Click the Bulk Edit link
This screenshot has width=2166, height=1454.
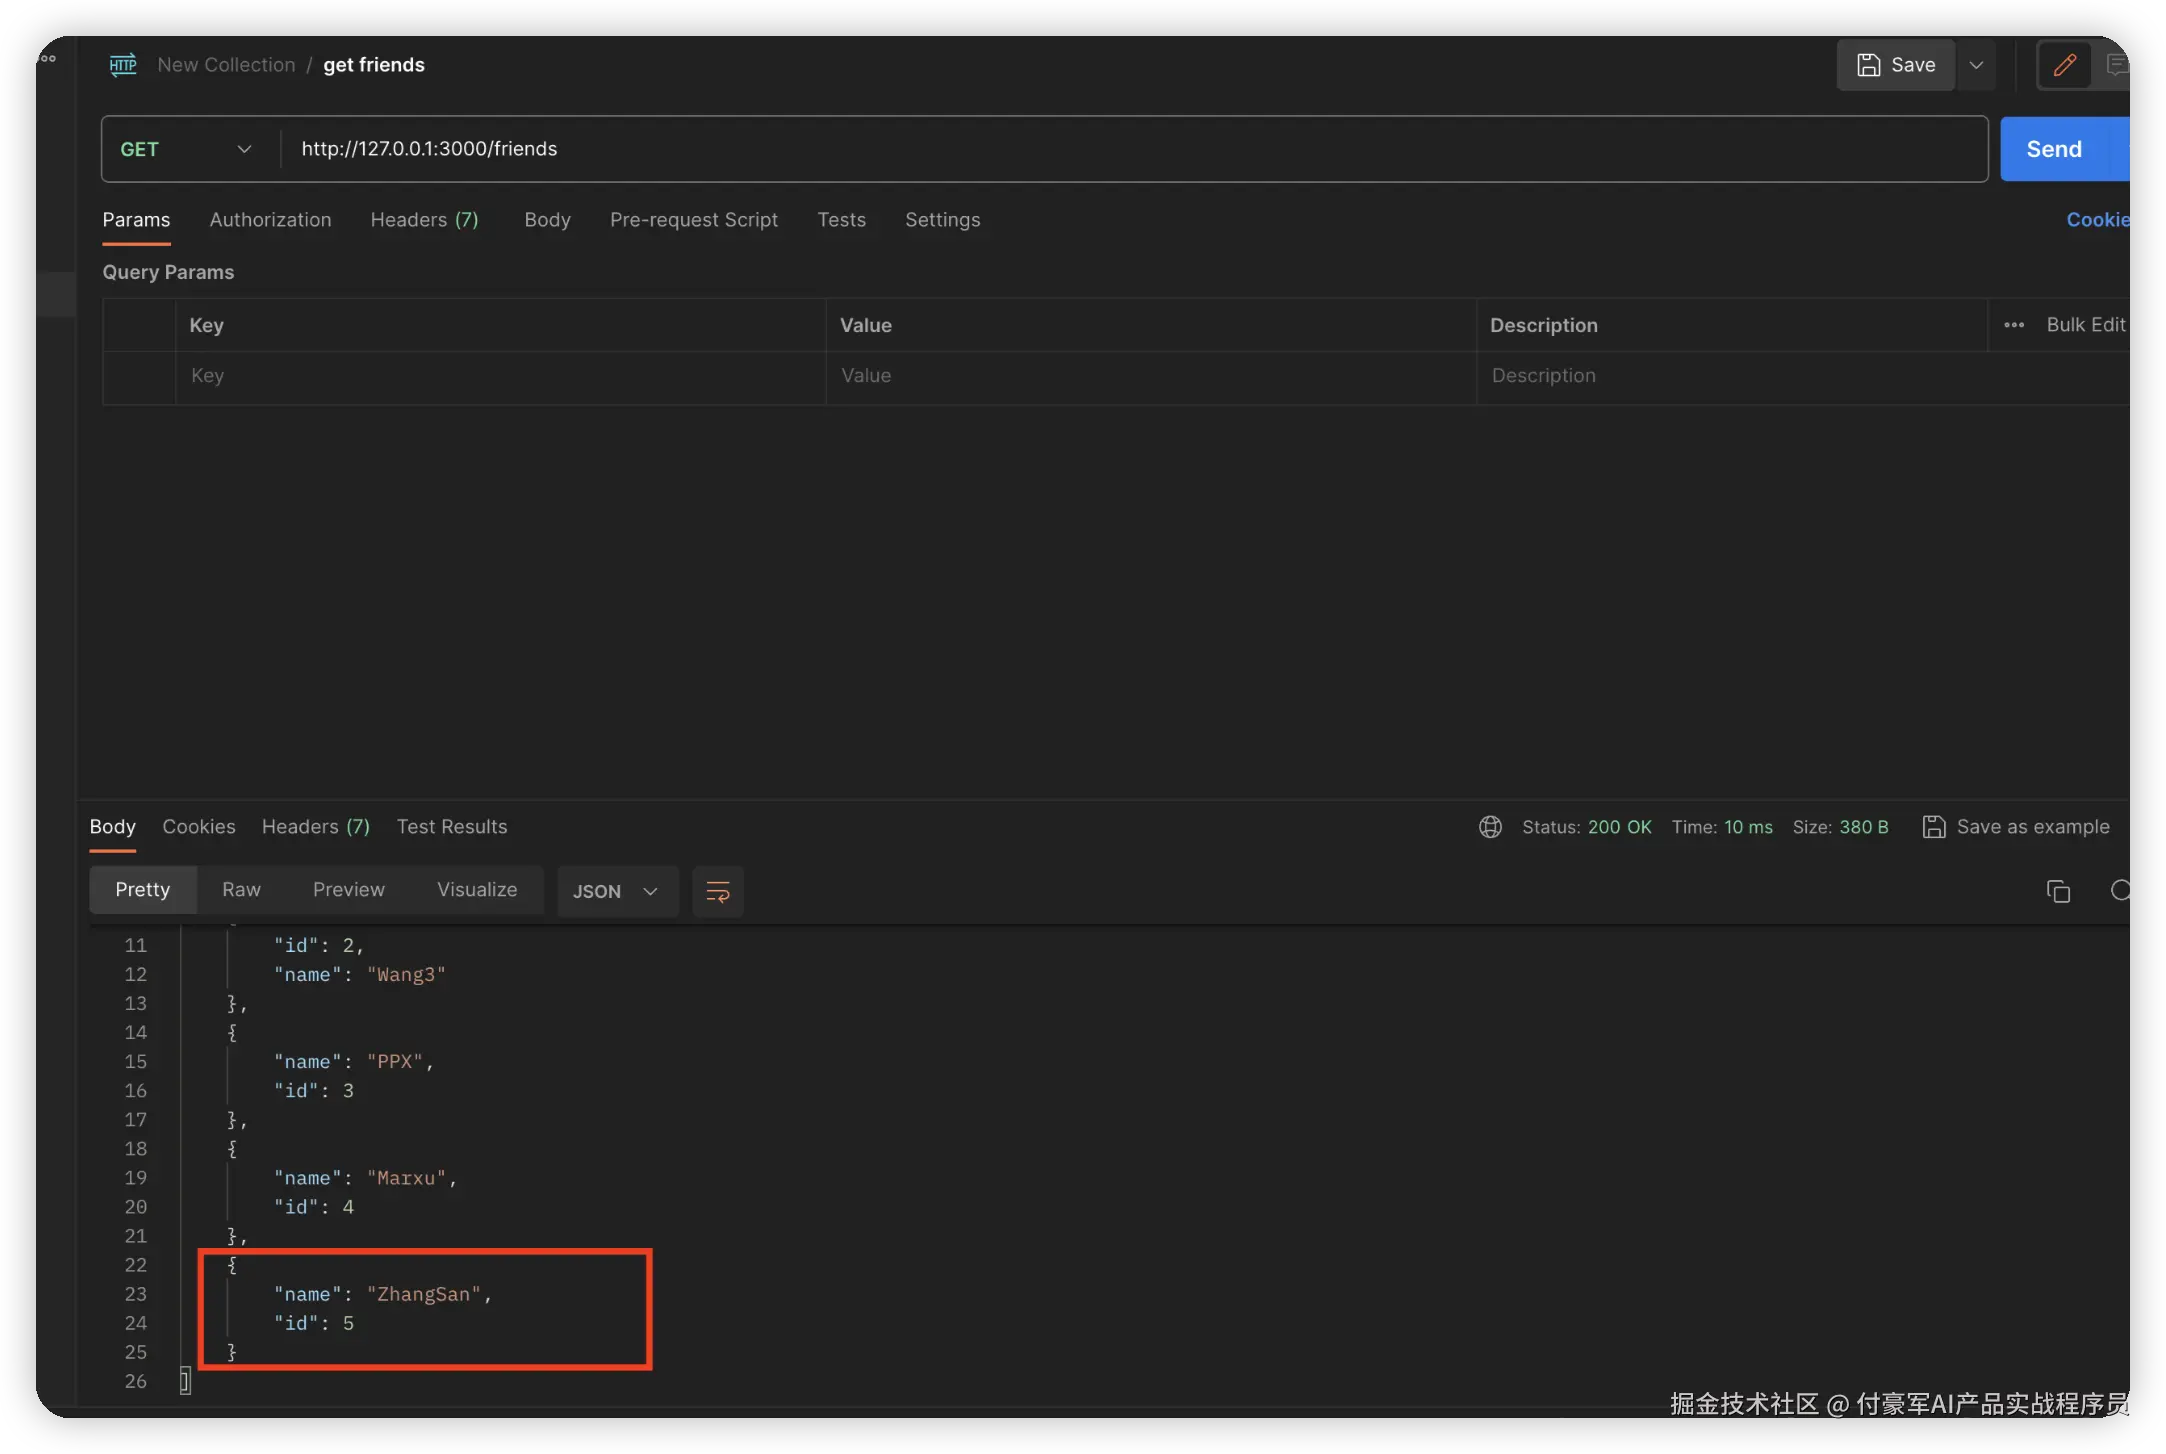pos(2086,325)
